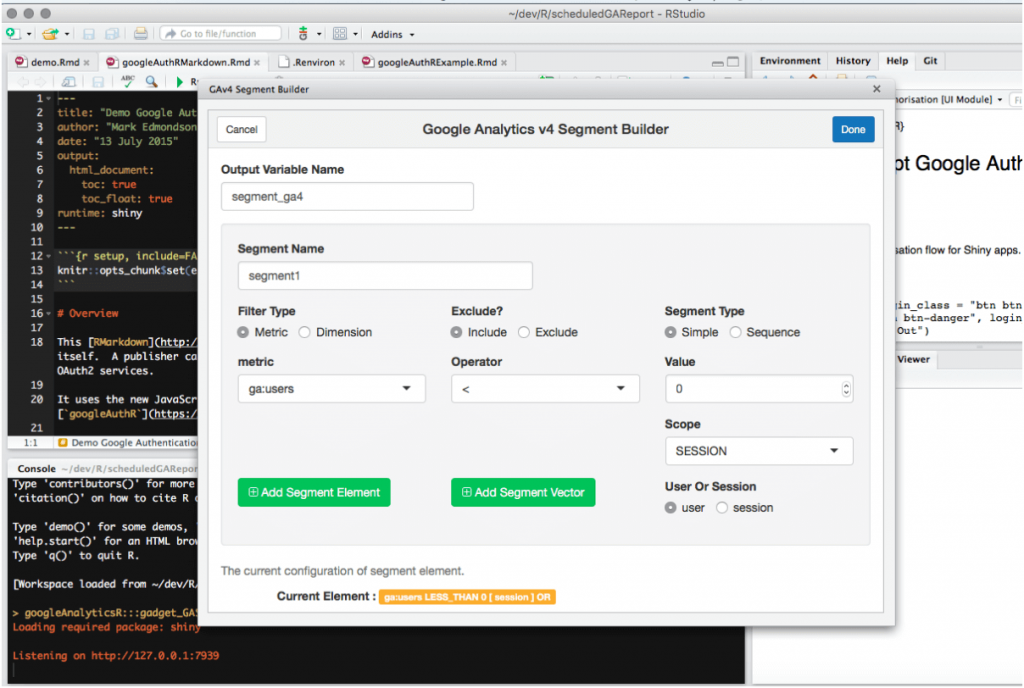Open the Viewer tab
This screenshot has width=1024, height=688.
(x=913, y=359)
